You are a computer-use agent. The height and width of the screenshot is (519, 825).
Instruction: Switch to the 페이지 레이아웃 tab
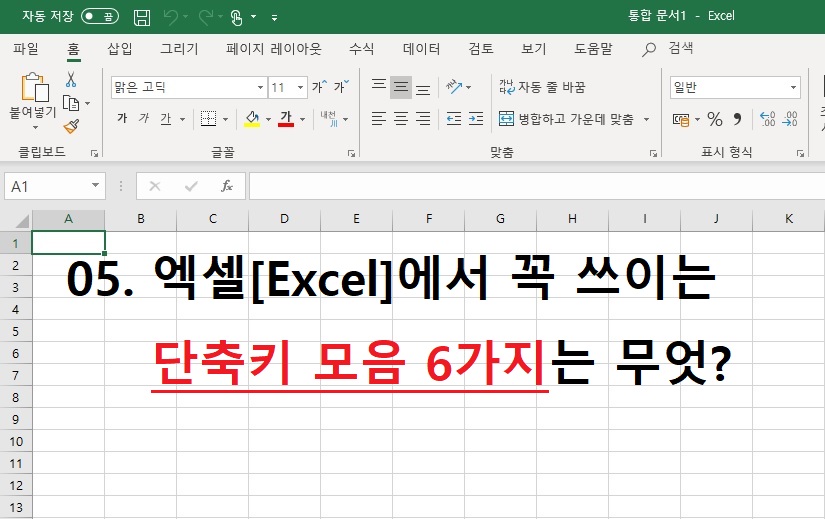coord(274,48)
